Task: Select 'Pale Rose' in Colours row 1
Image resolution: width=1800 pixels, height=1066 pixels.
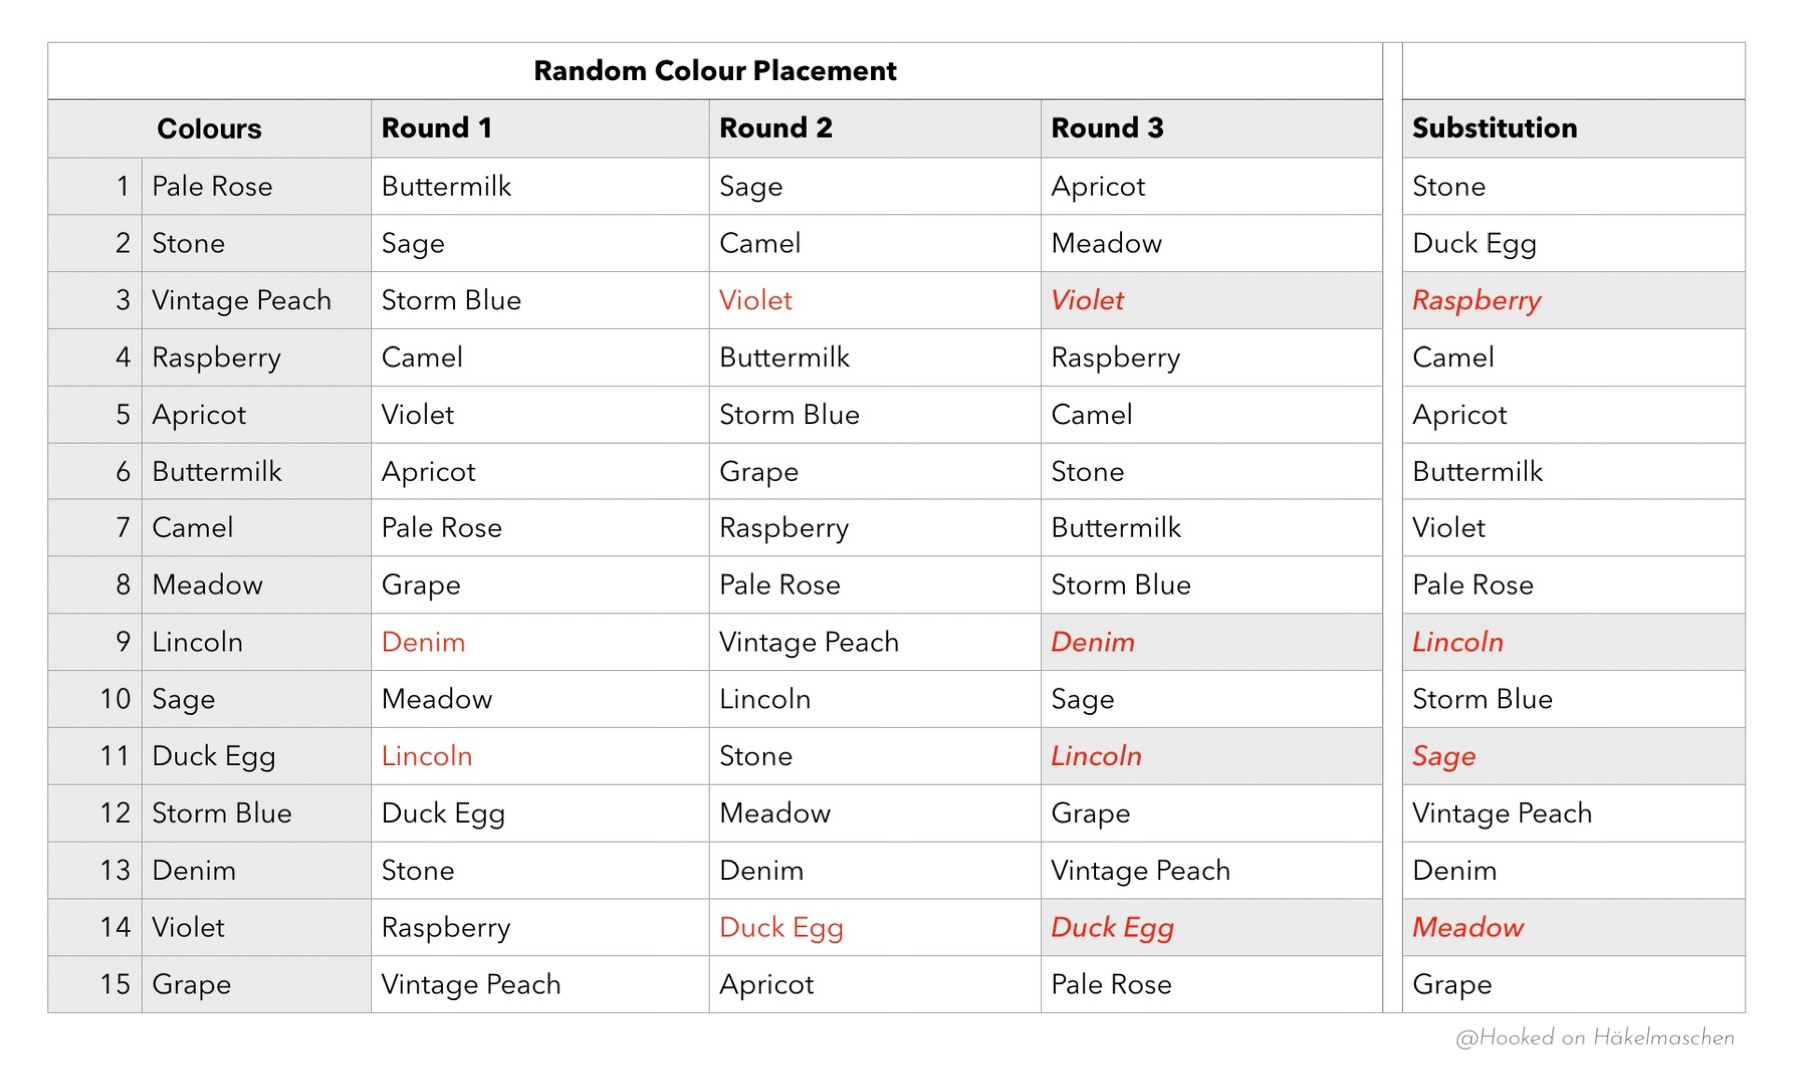Action: point(212,186)
